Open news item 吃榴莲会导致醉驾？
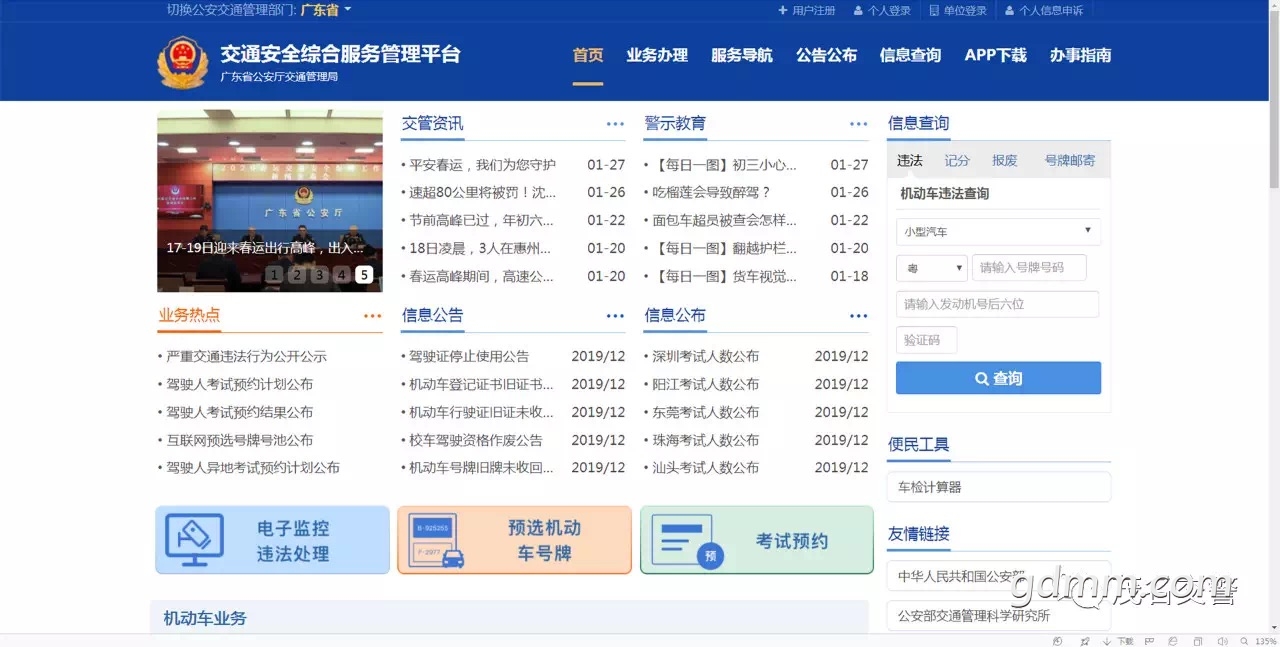 (711, 192)
